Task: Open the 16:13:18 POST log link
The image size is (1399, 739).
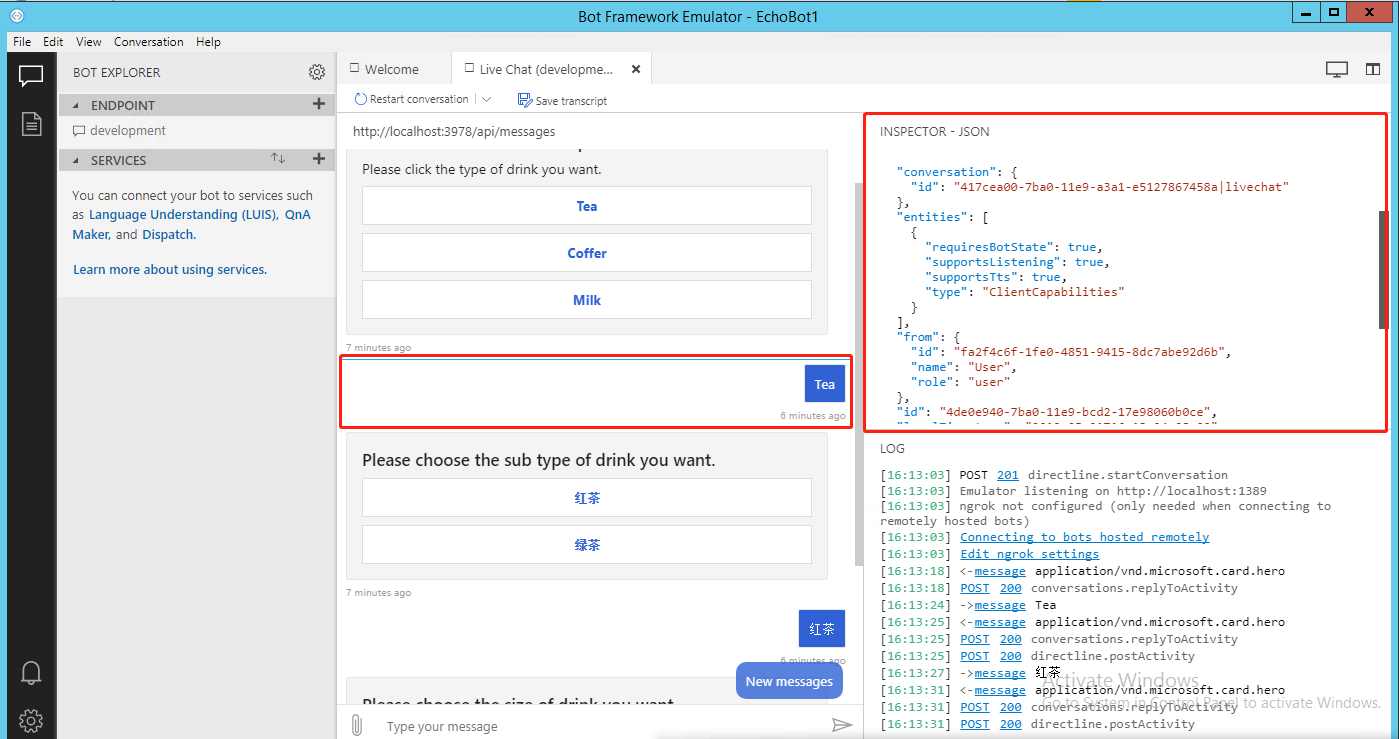Action: pyautogui.click(x=975, y=588)
